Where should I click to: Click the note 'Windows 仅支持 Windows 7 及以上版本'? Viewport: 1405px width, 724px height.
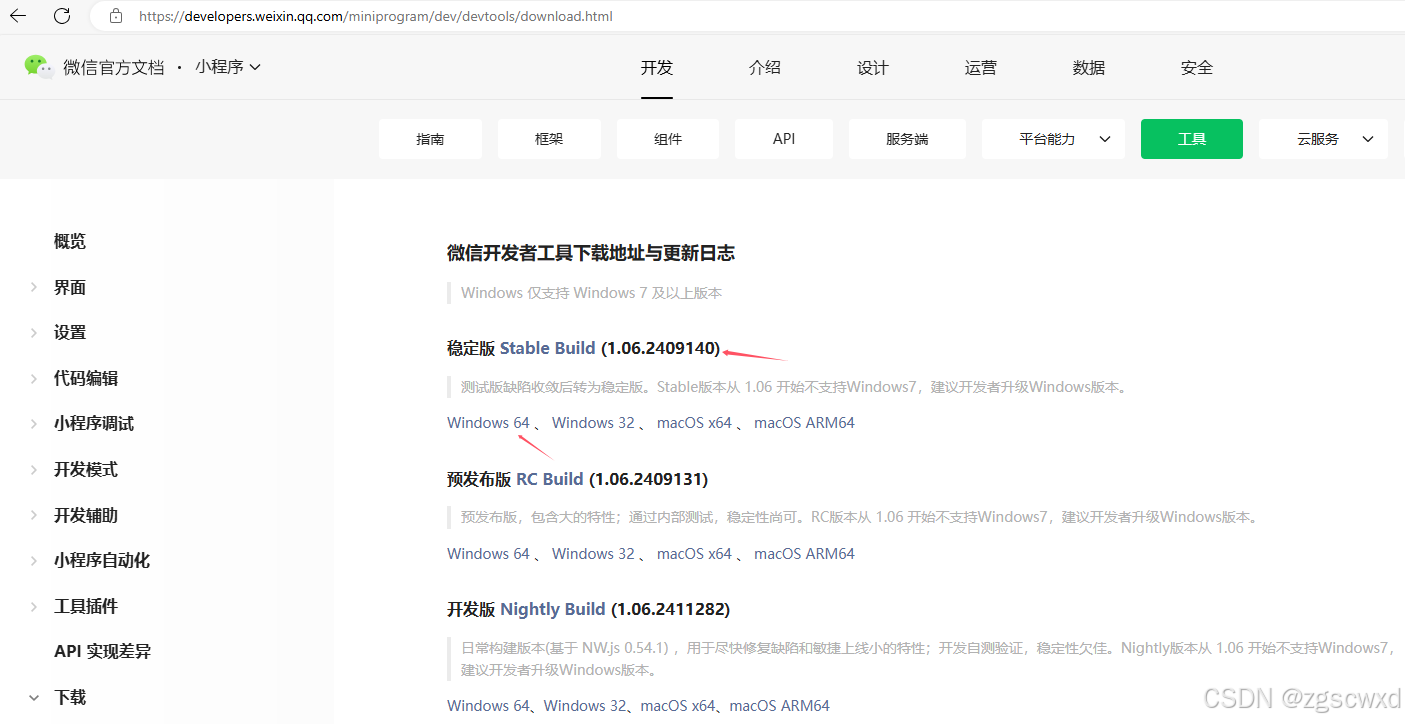pos(591,293)
